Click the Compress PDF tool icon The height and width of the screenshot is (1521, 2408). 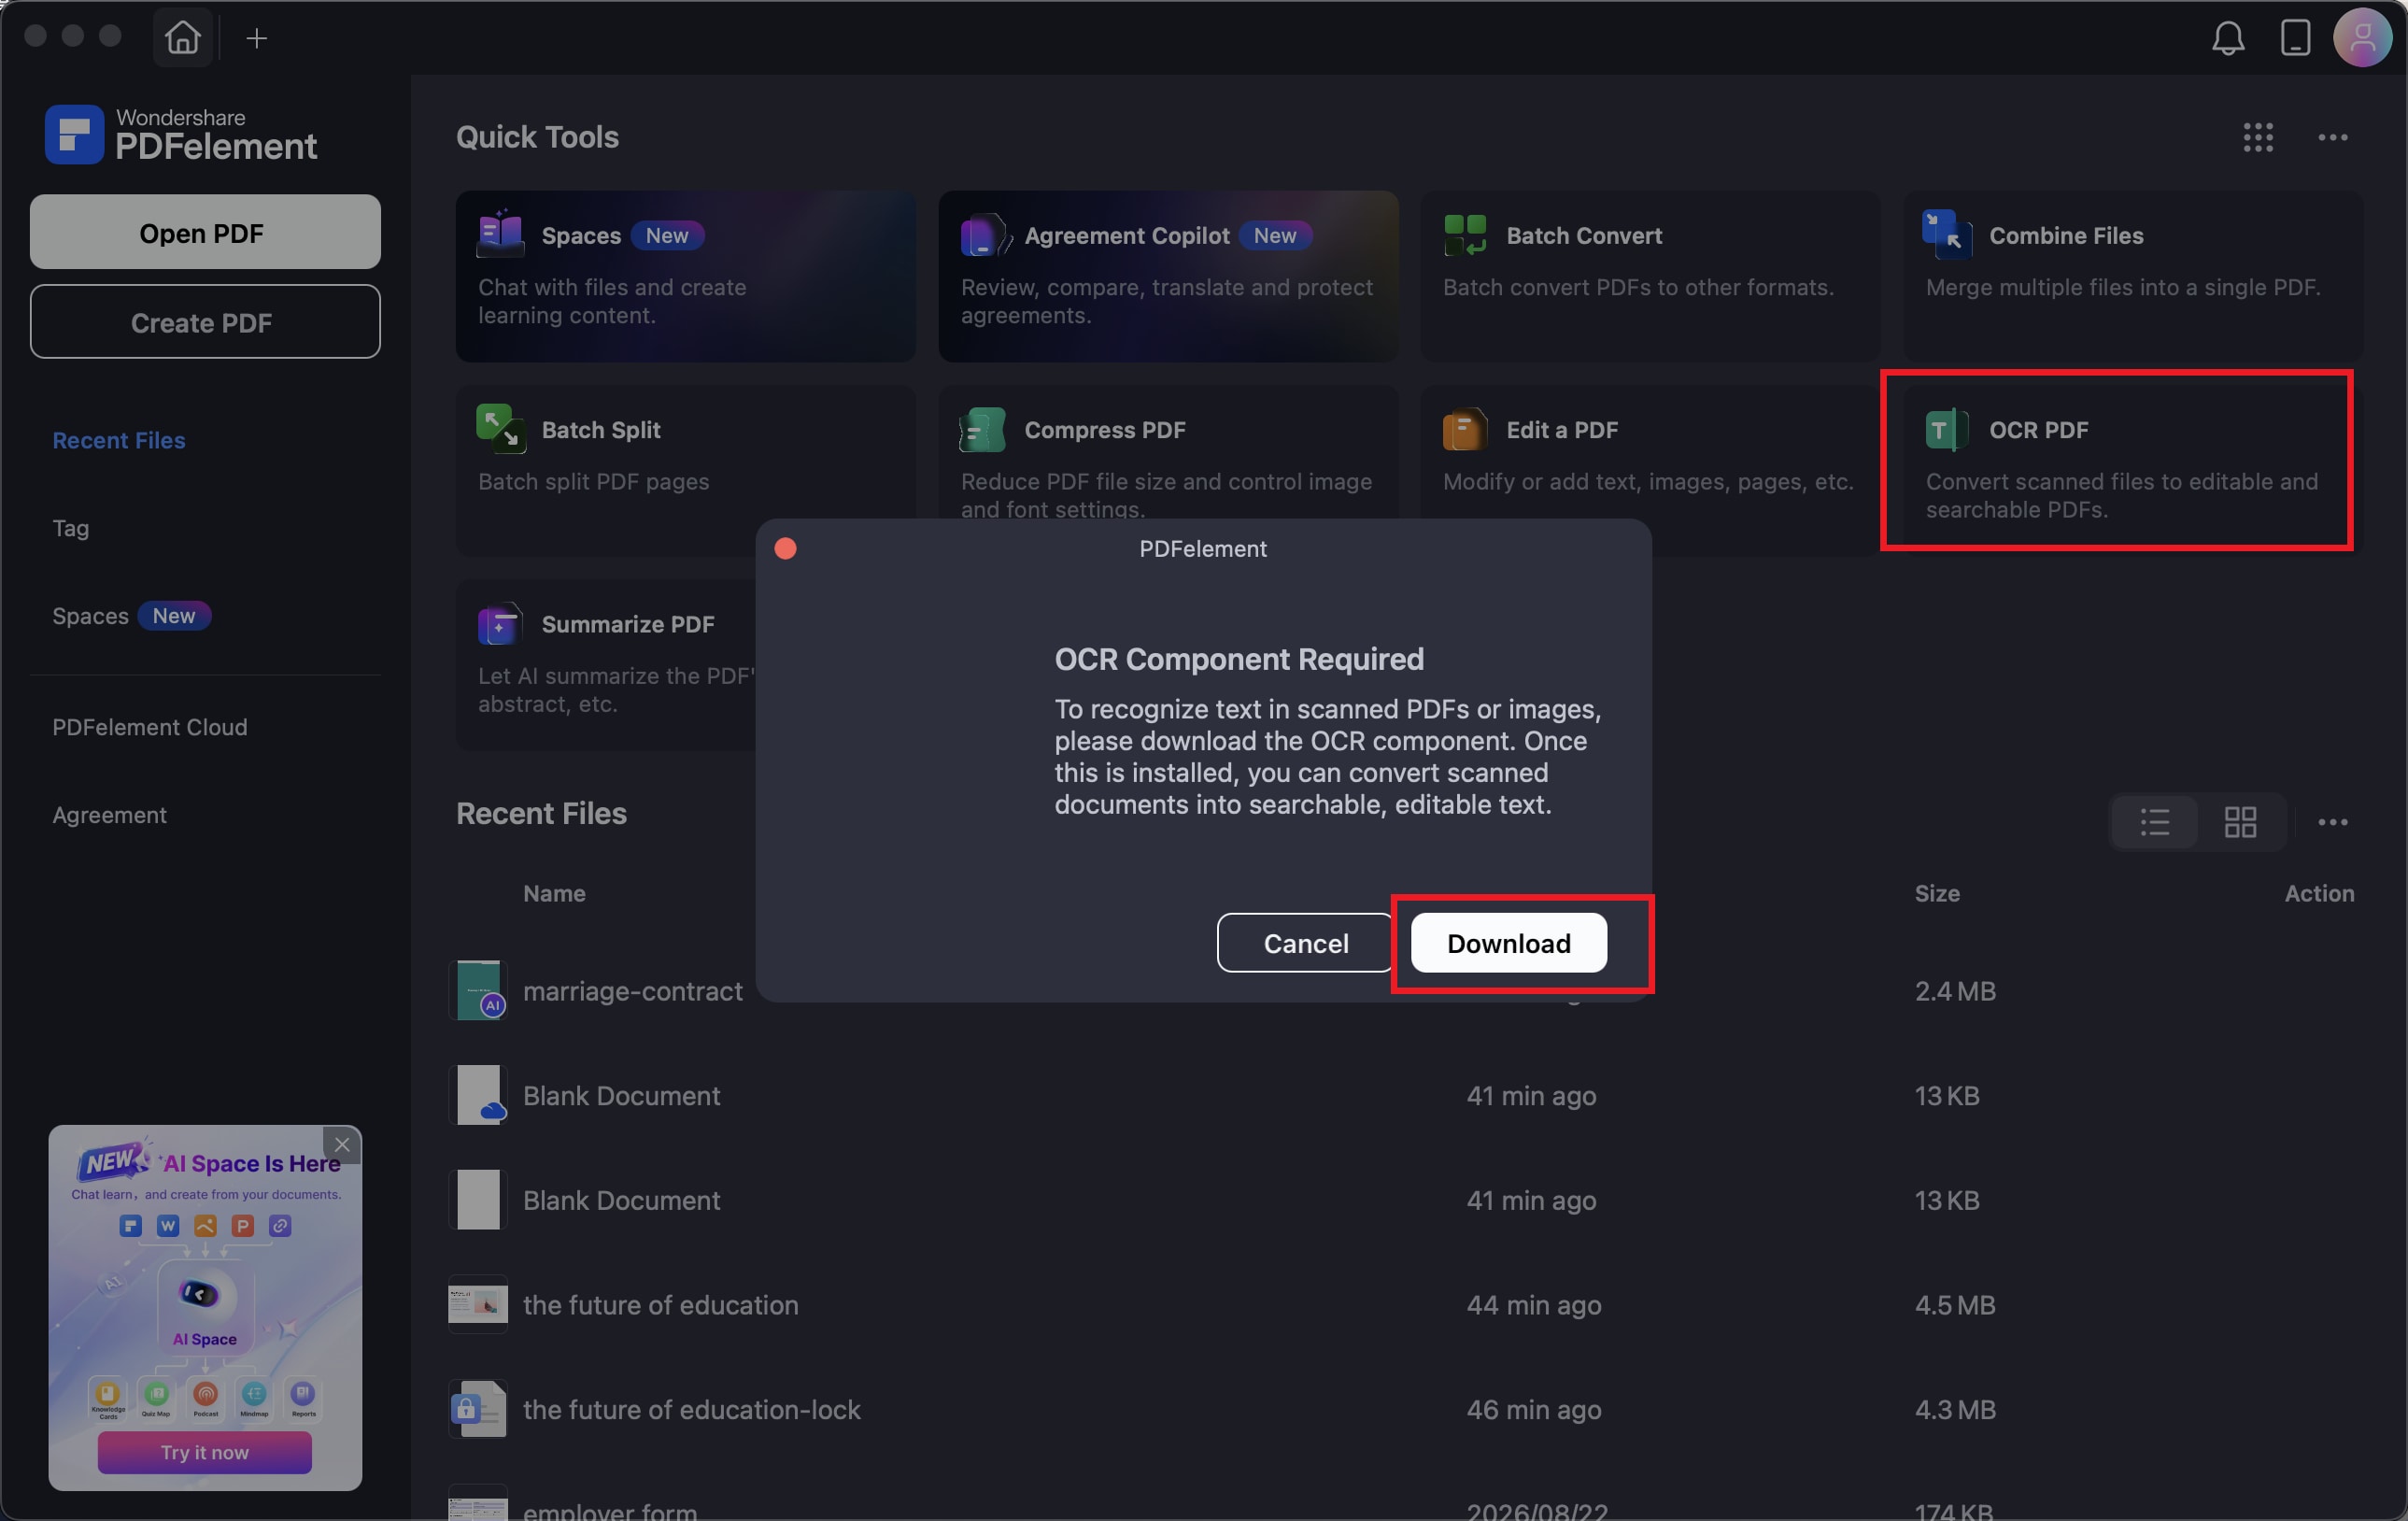tap(983, 429)
